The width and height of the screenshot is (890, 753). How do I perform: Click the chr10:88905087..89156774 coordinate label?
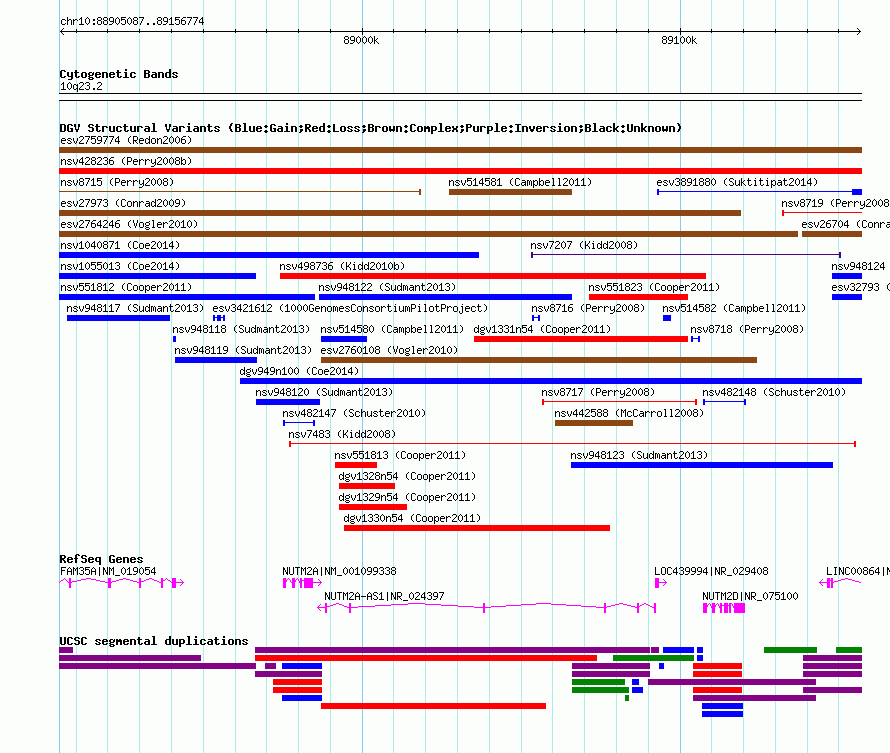click(132, 21)
